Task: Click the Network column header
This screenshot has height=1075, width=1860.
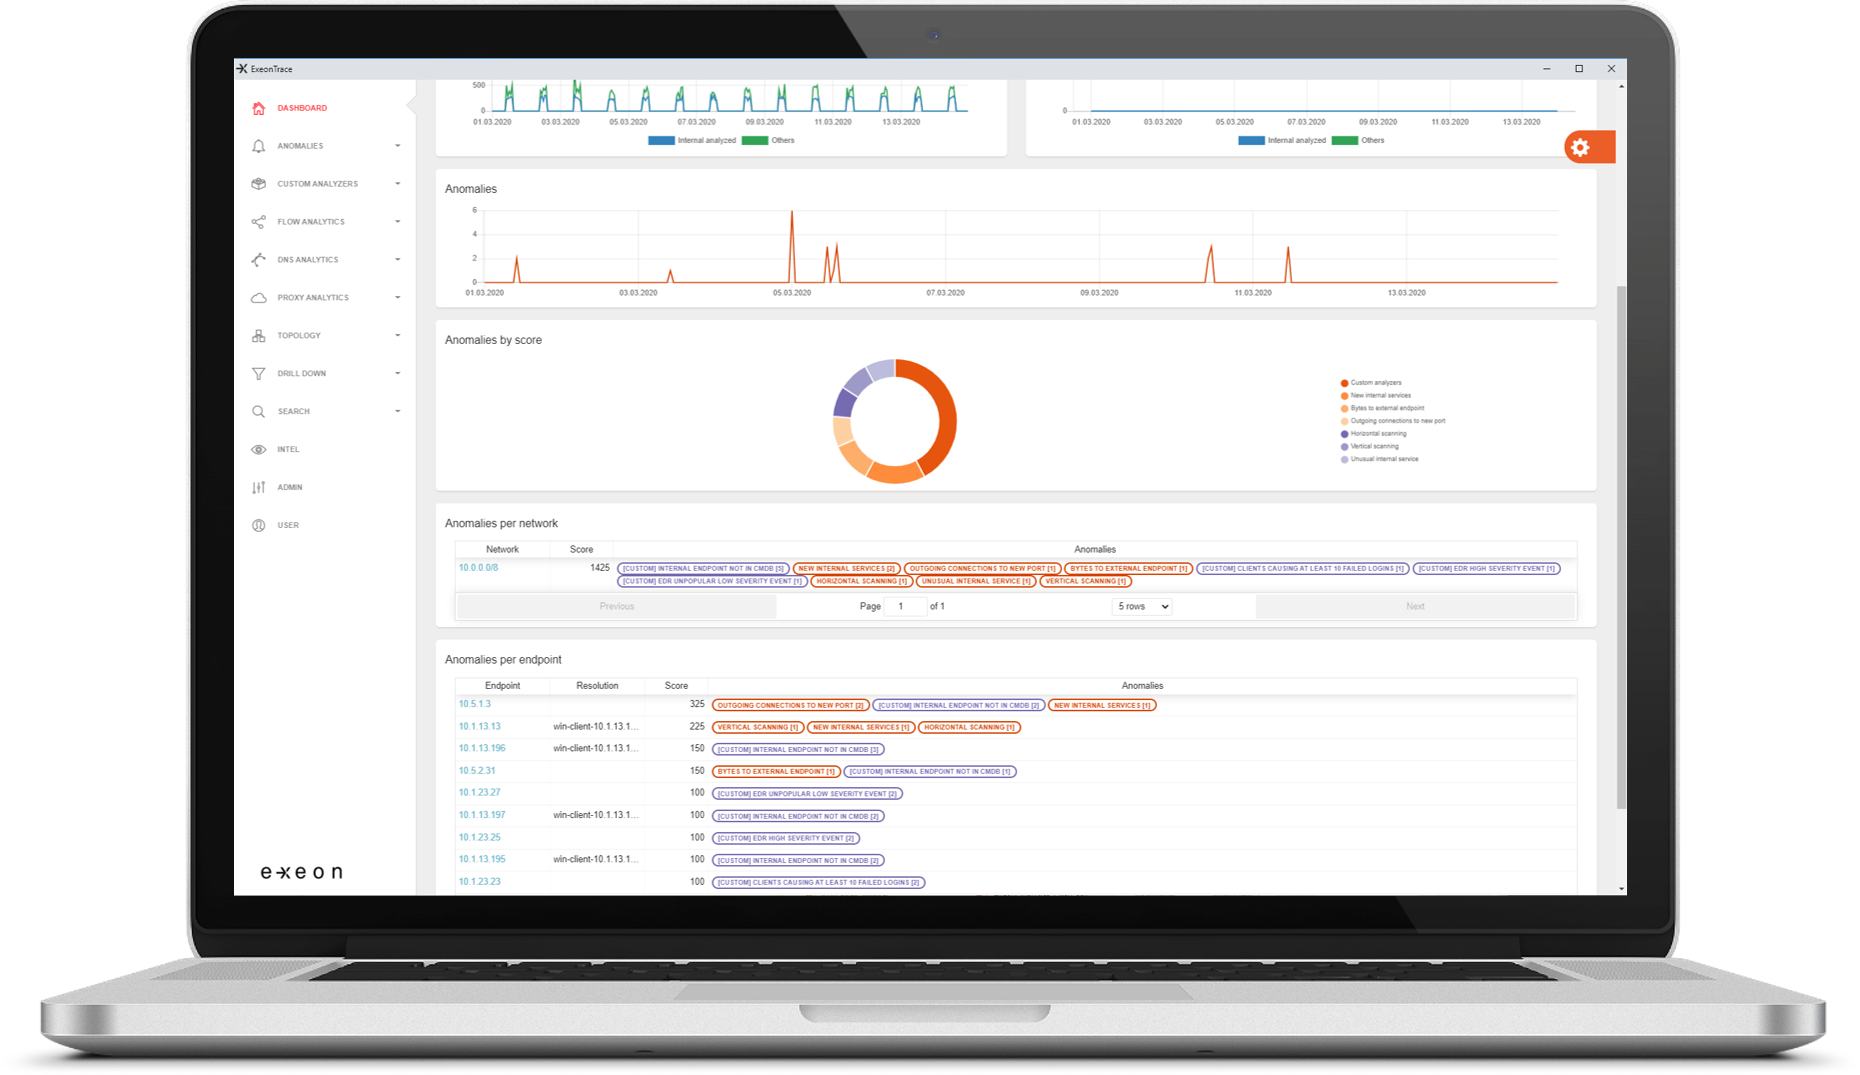Action: (502, 550)
